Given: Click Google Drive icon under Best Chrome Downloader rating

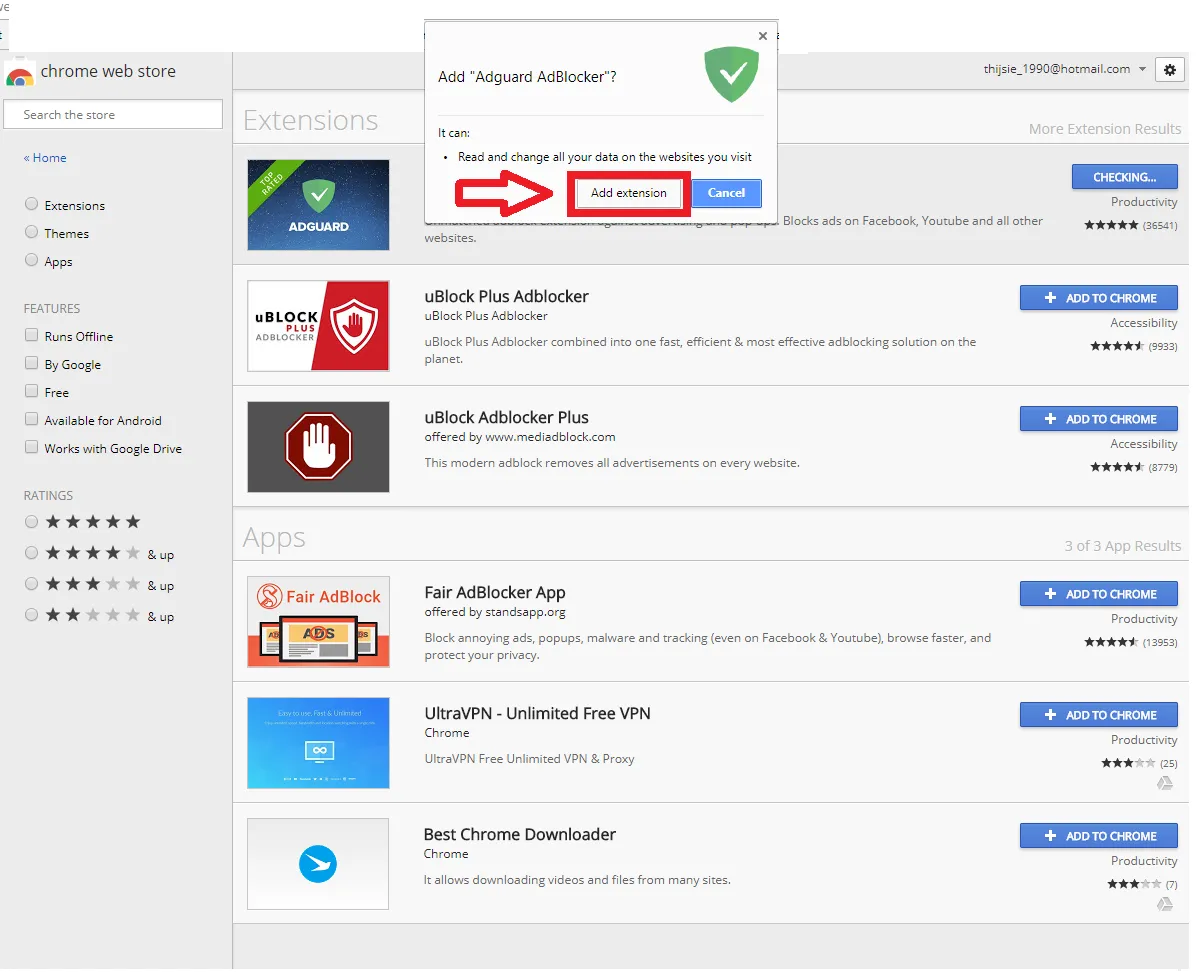Looking at the screenshot, I should pyautogui.click(x=1165, y=904).
